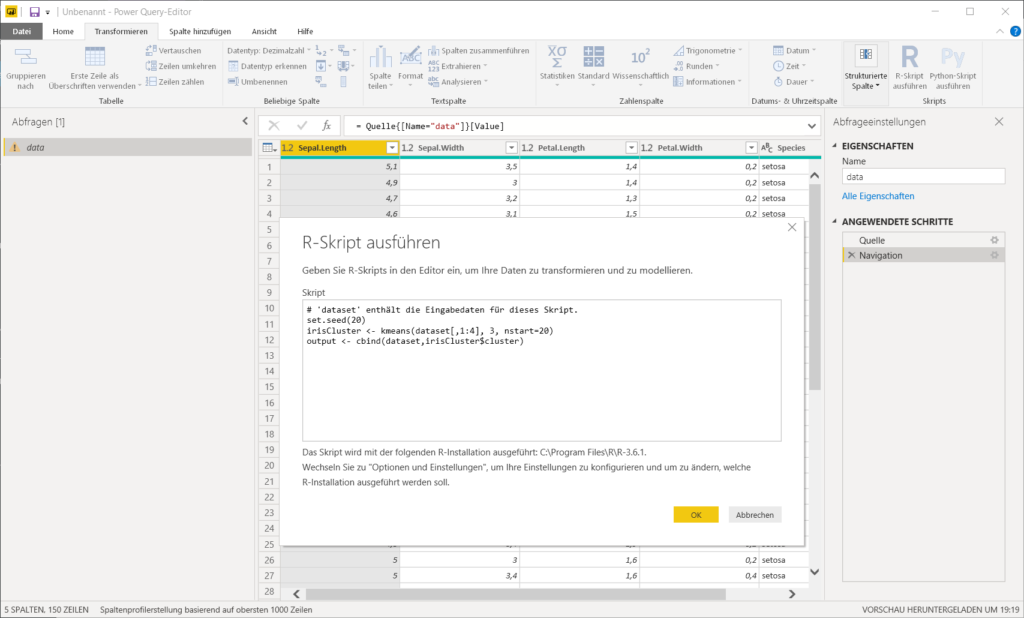Select the Transformieren tab
The image size is (1024, 618).
coord(121,31)
